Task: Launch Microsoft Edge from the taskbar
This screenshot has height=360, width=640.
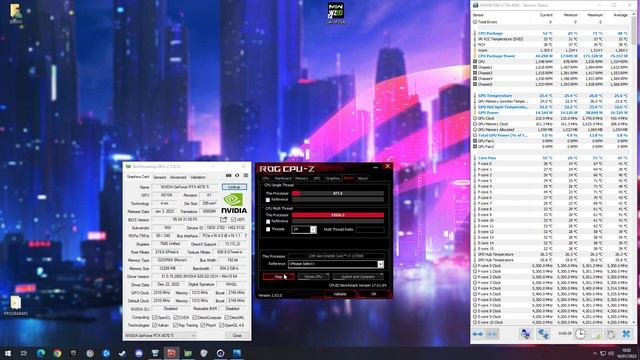Action: 41,353
